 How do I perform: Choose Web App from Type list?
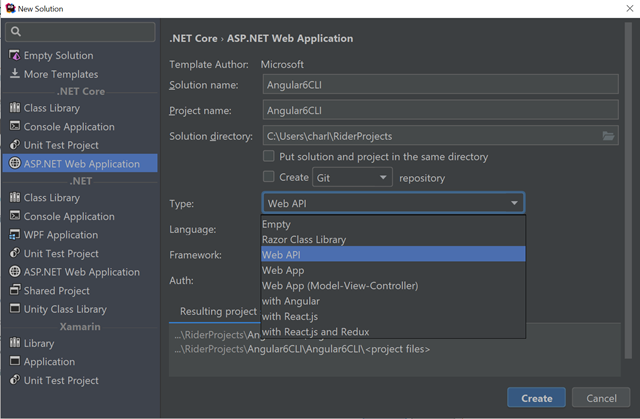pyautogui.click(x=393, y=270)
